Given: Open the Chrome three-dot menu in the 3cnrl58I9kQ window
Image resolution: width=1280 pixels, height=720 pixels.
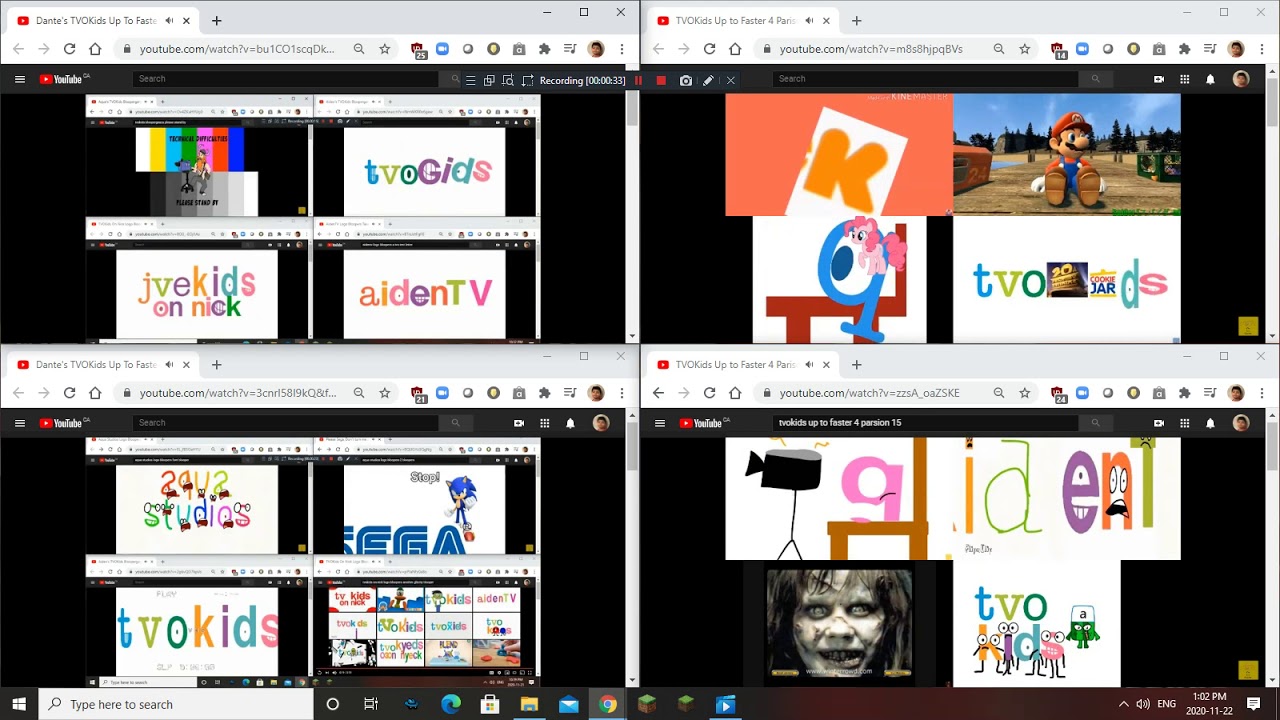Looking at the screenshot, I should [622, 393].
